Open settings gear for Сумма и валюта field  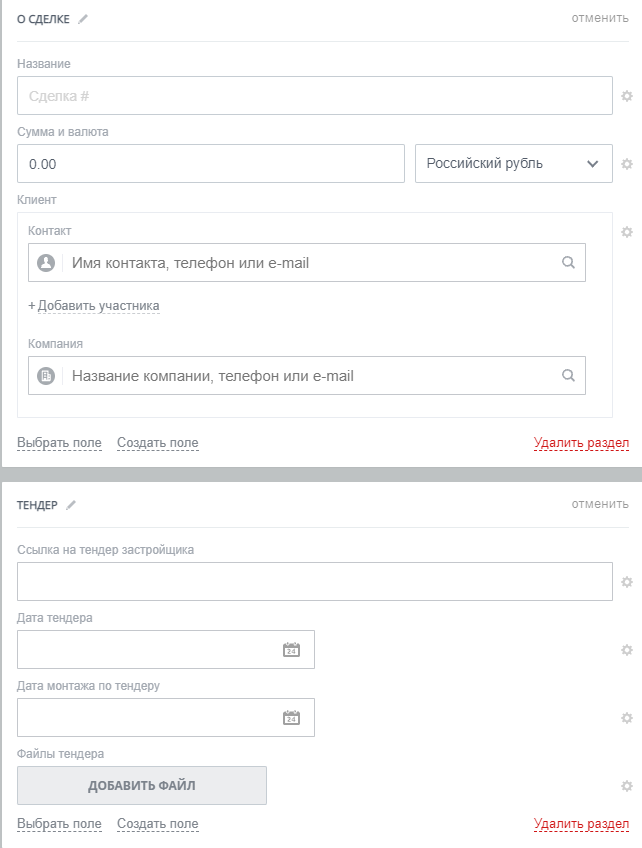[x=627, y=164]
